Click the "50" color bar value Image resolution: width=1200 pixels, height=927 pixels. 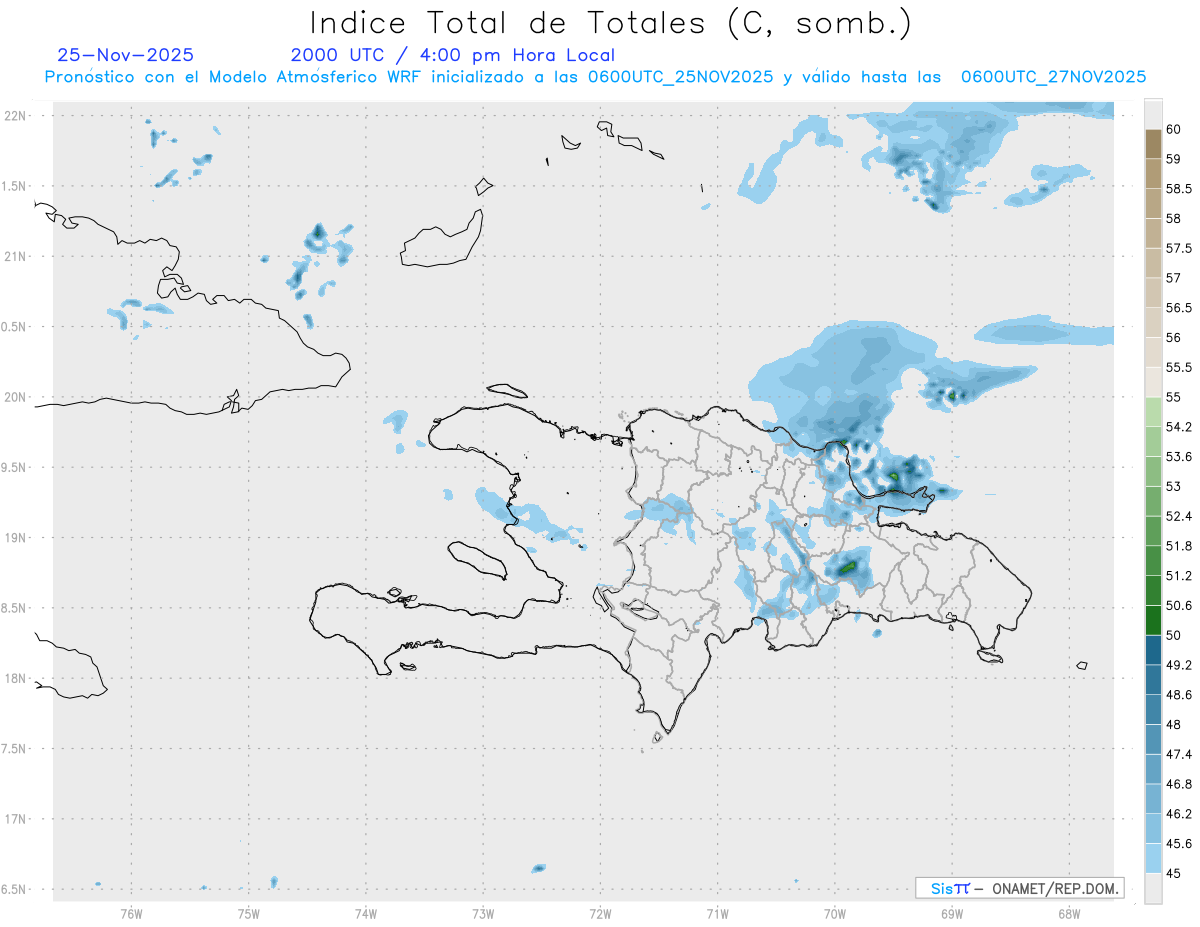coord(1174,635)
